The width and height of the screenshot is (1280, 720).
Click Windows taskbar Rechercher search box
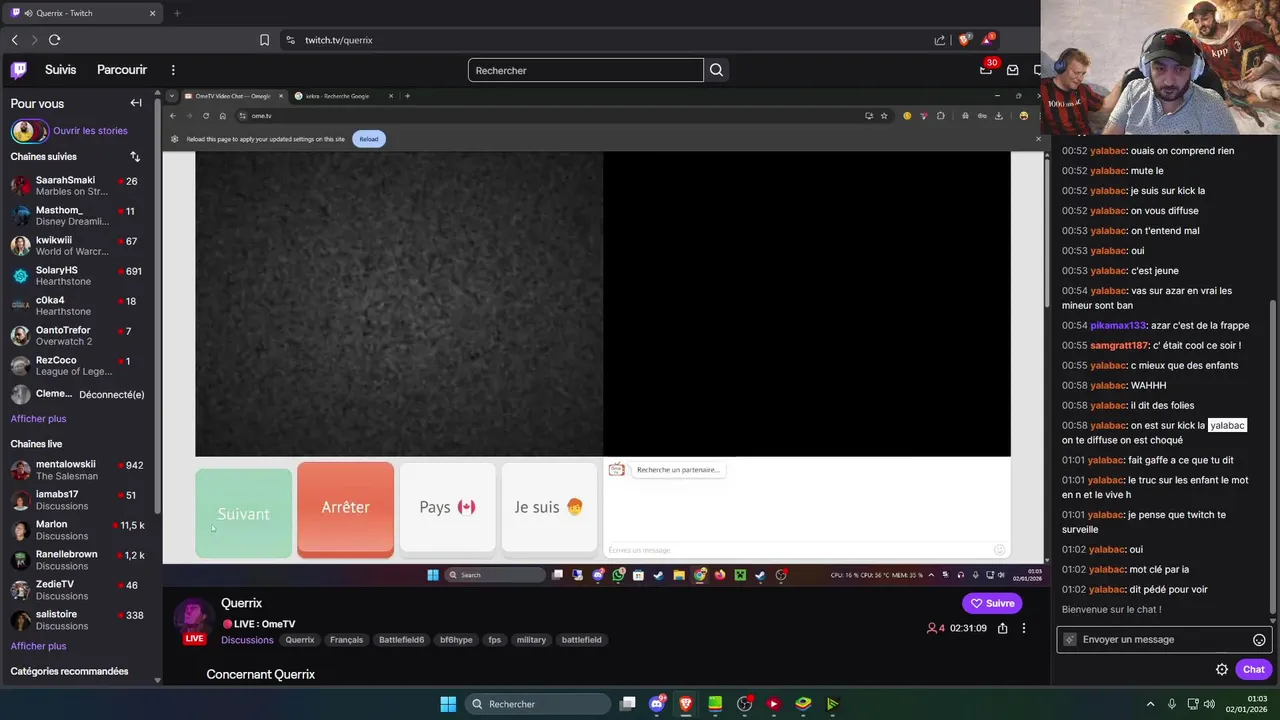pyautogui.click(x=538, y=704)
